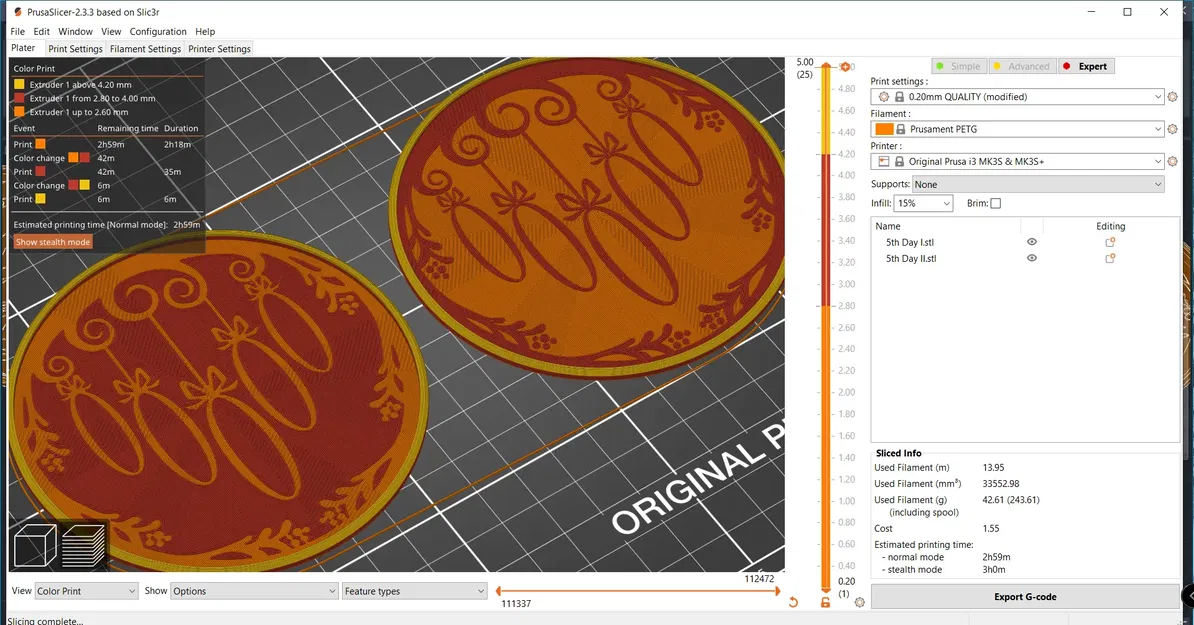Viewport: 1194px width, 625px height.
Task: Open the Printer preset dropdown
Action: [1018, 161]
